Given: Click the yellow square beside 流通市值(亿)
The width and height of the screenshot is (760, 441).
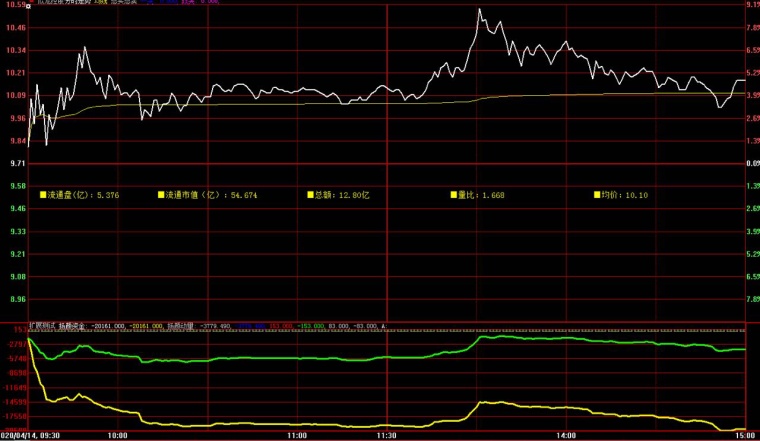Looking at the screenshot, I should (x=161, y=196).
